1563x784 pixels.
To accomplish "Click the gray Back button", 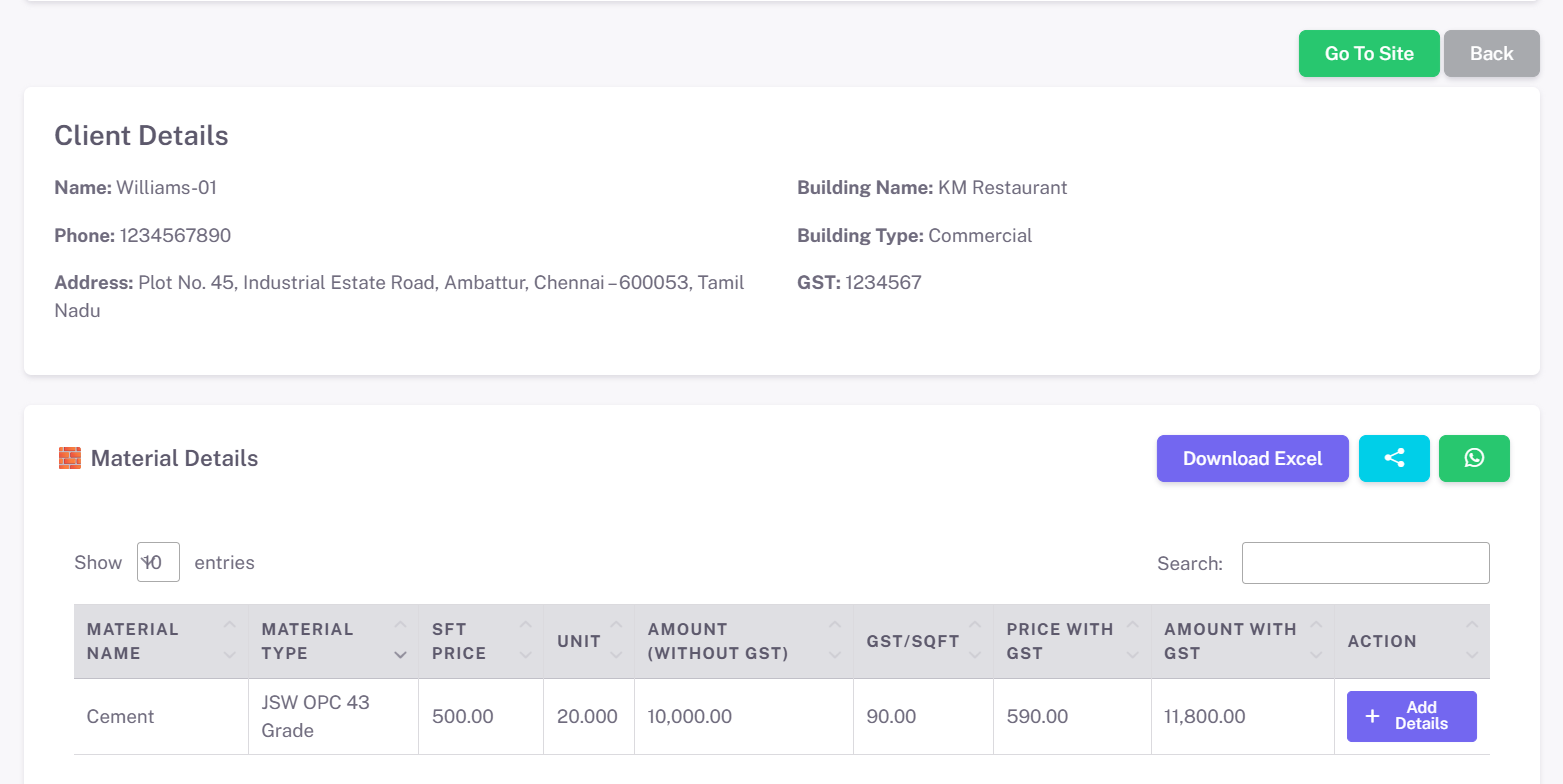I will 1491,54.
